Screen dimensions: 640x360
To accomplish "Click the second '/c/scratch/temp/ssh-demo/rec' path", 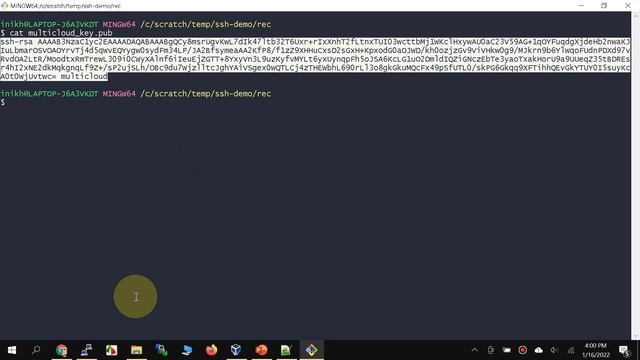I will [205, 93].
